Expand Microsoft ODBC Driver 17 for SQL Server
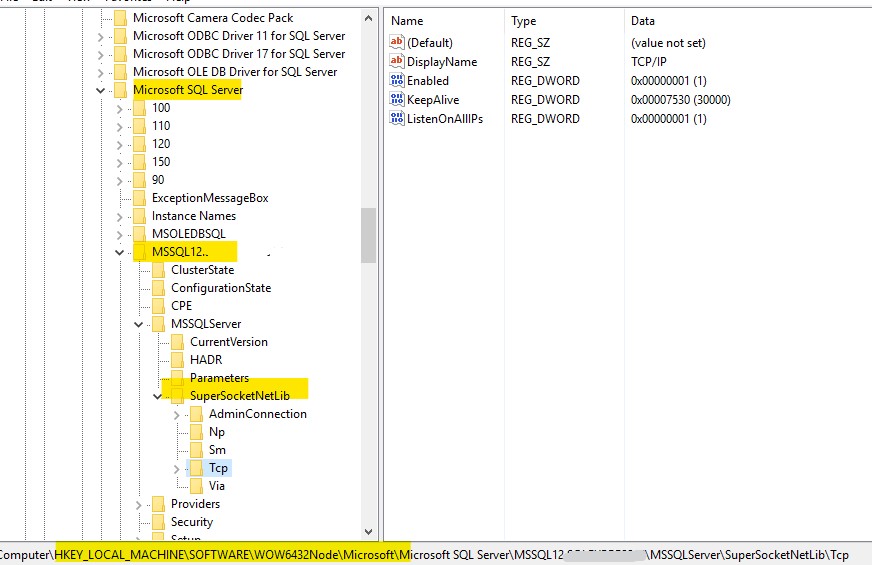 [x=100, y=55]
